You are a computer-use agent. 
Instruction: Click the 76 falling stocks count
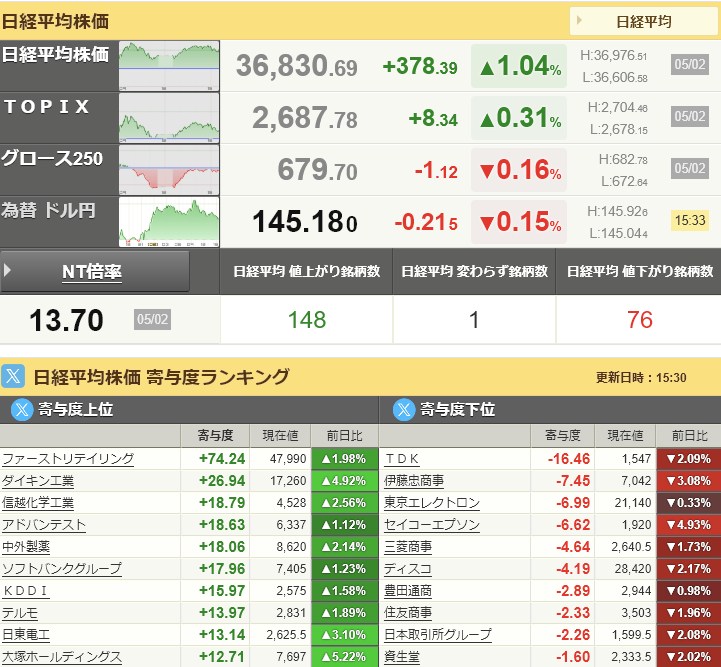[640, 320]
